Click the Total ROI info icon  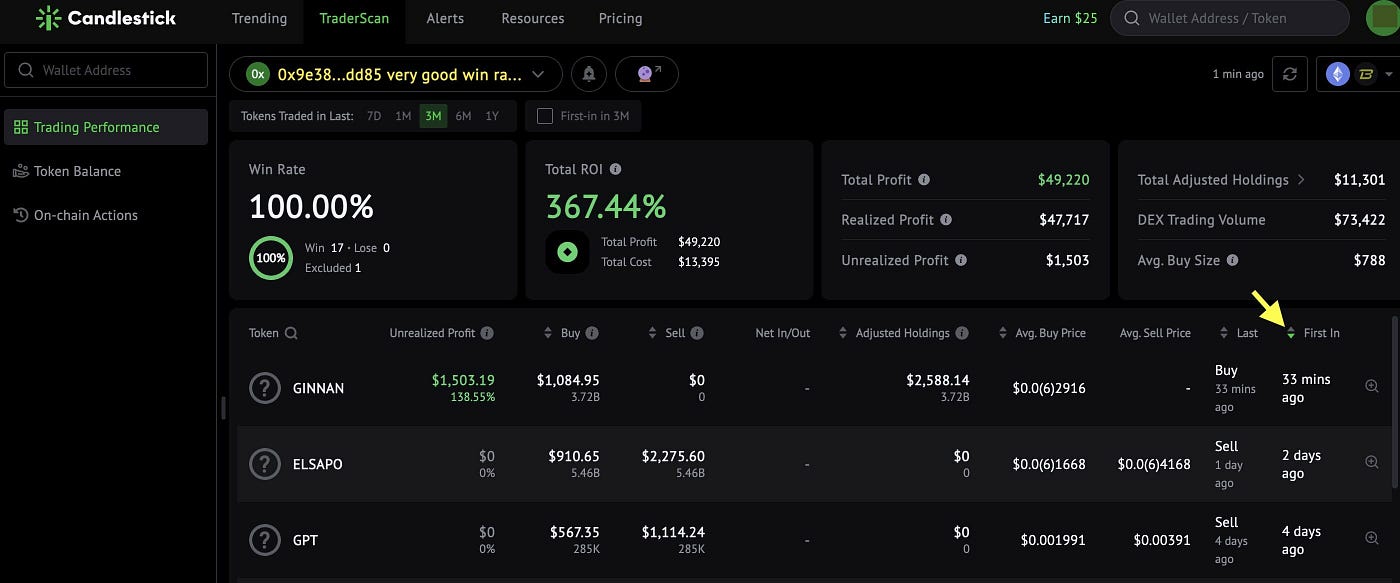click(x=615, y=170)
